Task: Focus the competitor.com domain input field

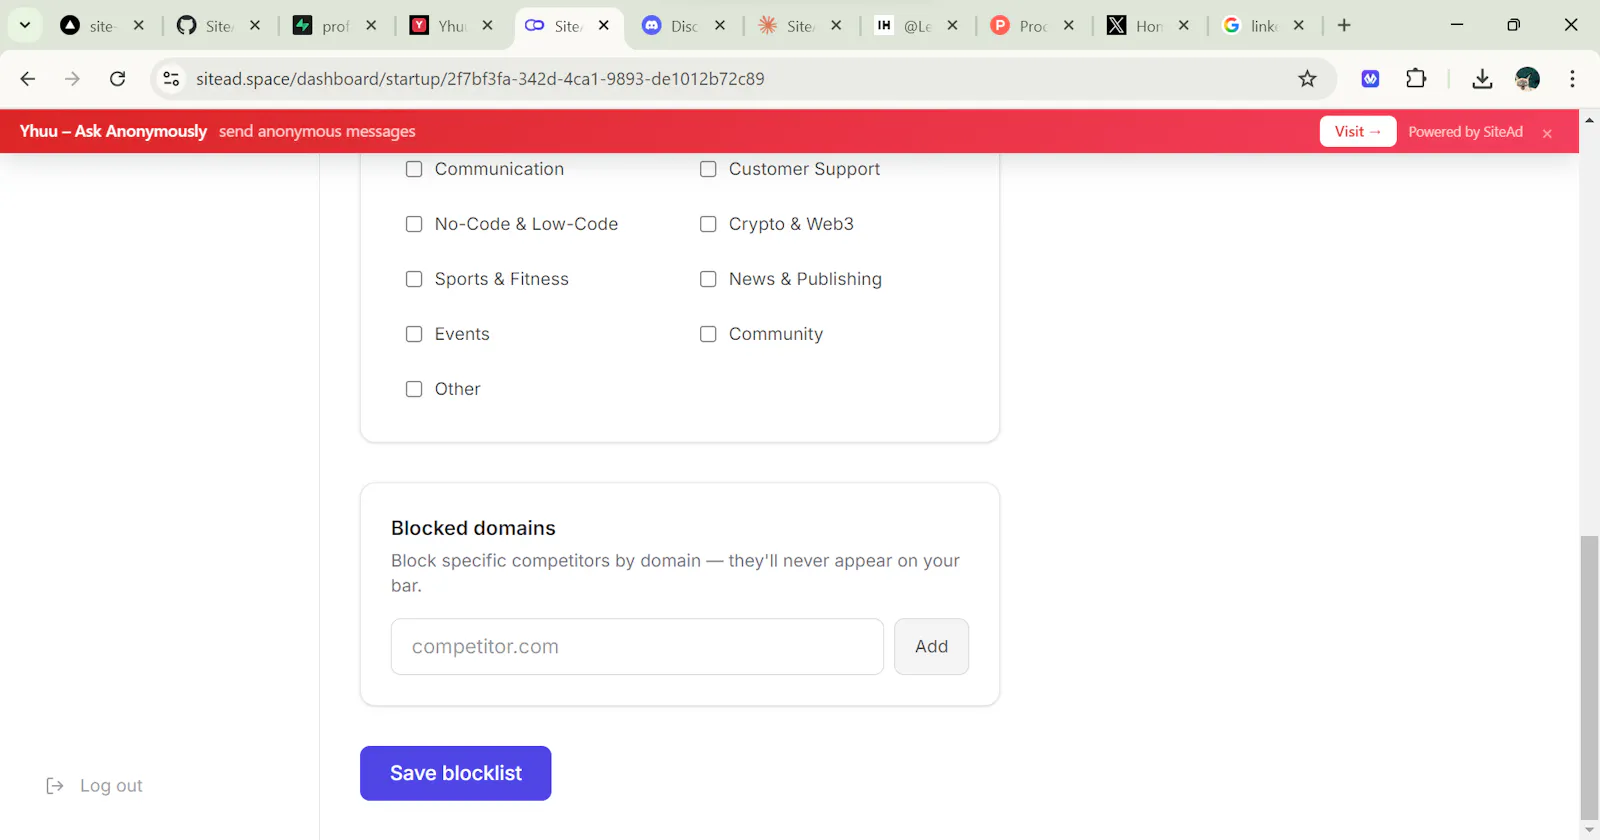Action: (x=637, y=646)
